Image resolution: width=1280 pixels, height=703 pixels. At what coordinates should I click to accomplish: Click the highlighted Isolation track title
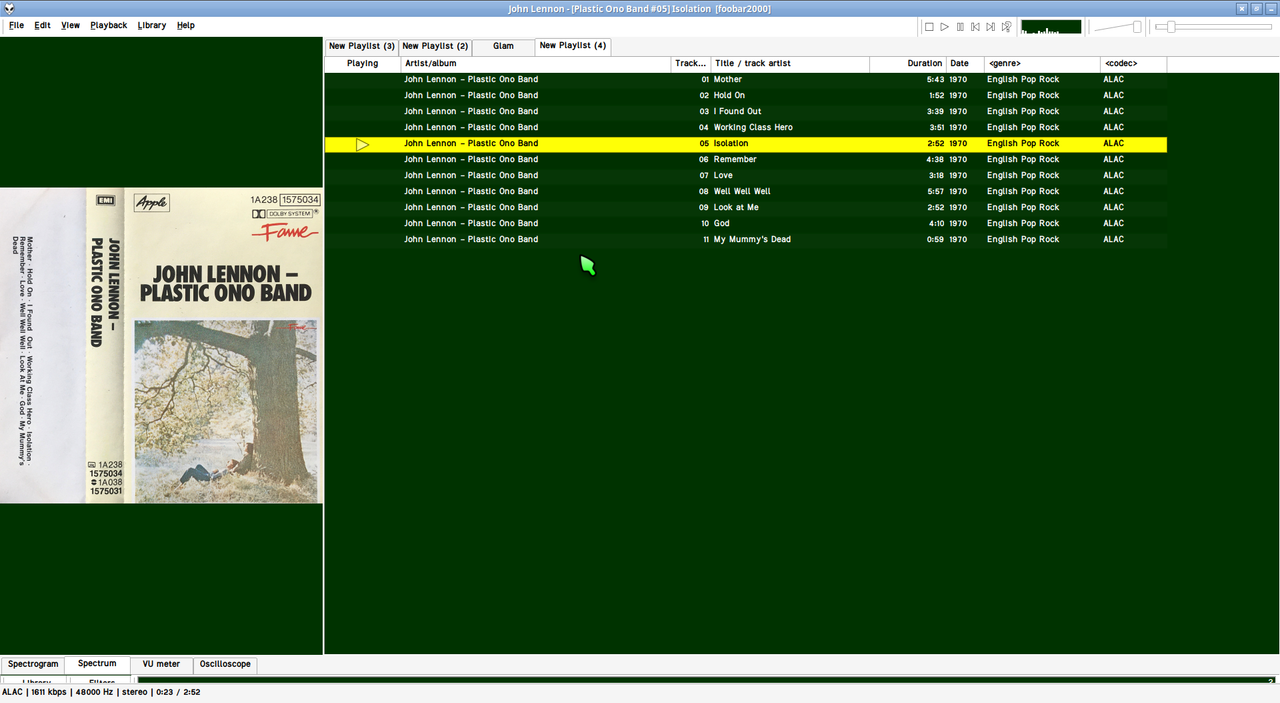(730, 144)
